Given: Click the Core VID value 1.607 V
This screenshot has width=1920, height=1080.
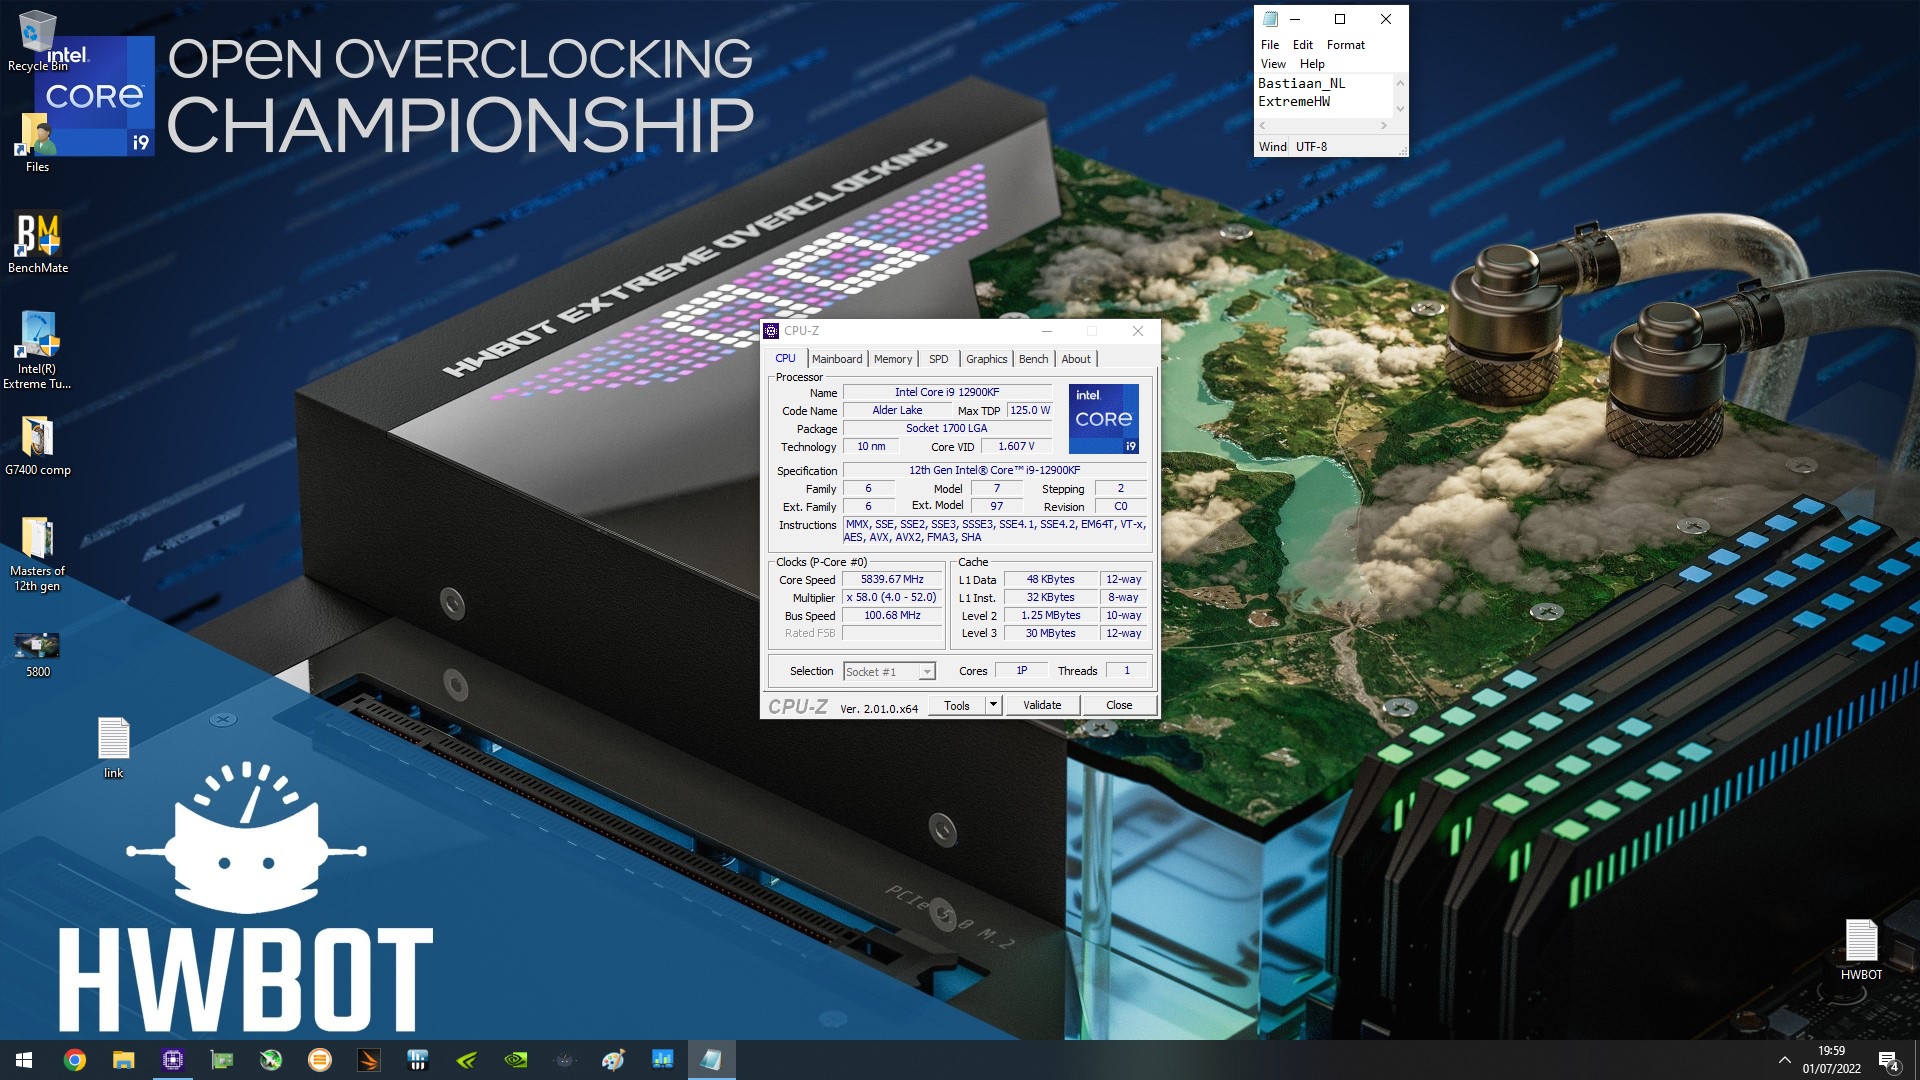Looking at the screenshot, I should coord(1016,446).
